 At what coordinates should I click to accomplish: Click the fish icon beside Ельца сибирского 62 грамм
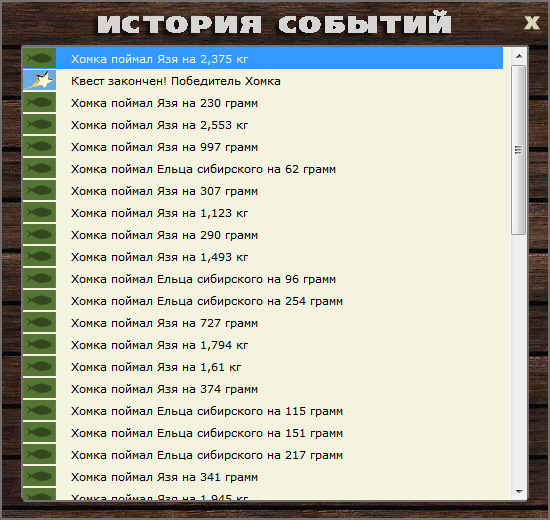click(39, 168)
